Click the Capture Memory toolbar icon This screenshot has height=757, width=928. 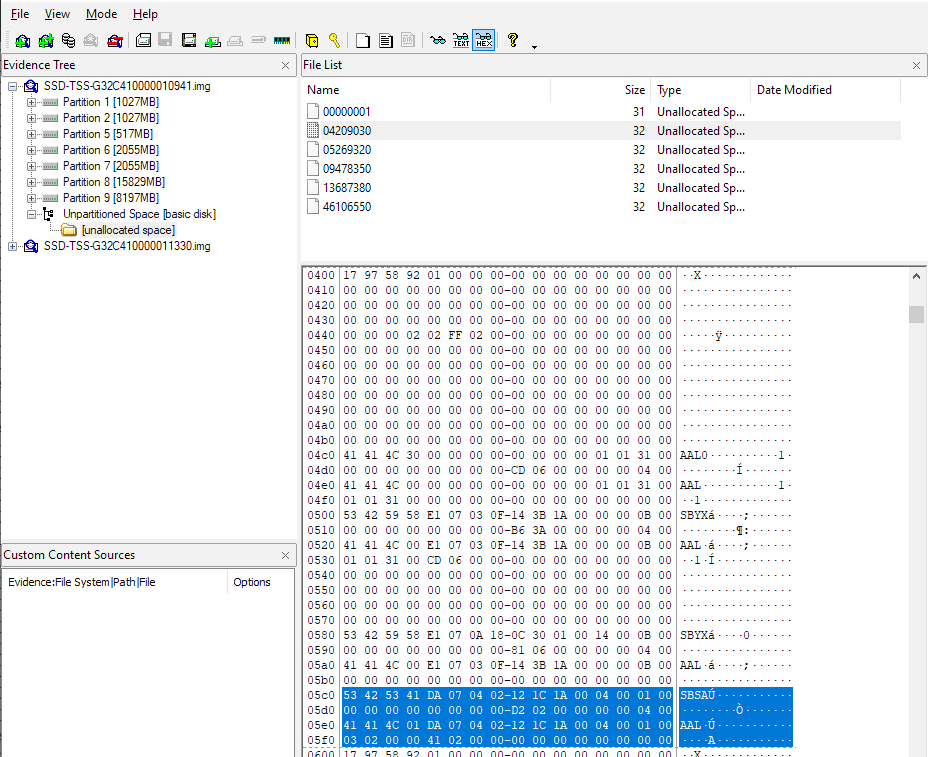pyautogui.click(x=281, y=41)
